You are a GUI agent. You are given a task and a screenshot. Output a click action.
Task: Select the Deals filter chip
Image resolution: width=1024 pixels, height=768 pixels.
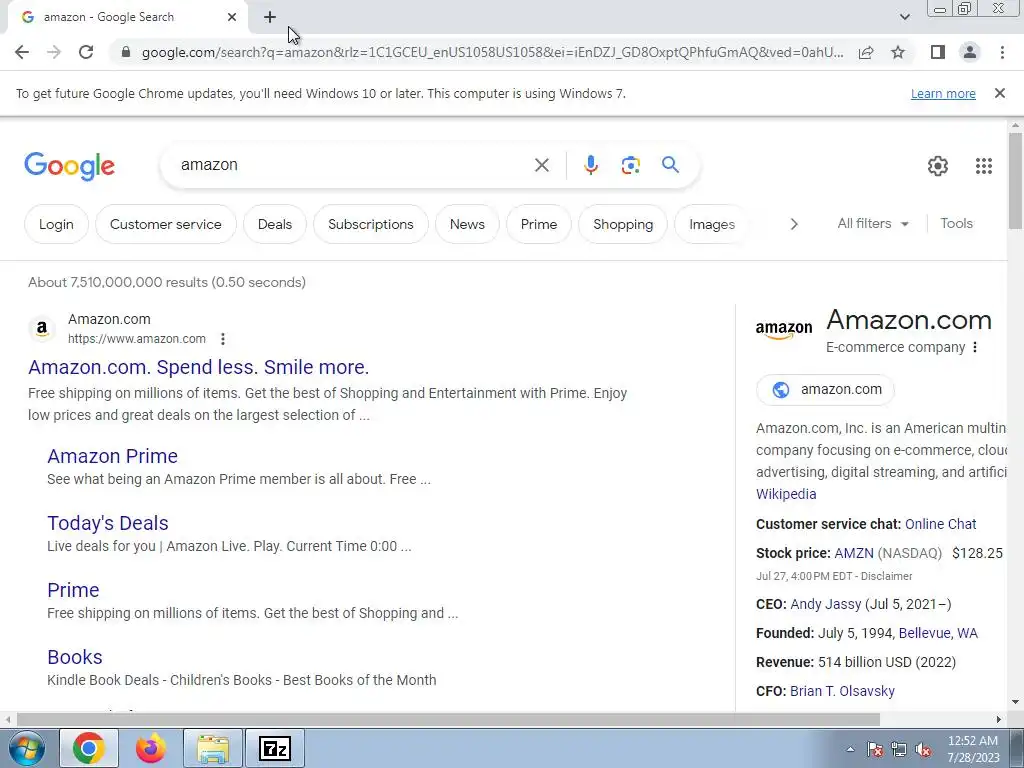pos(275,224)
